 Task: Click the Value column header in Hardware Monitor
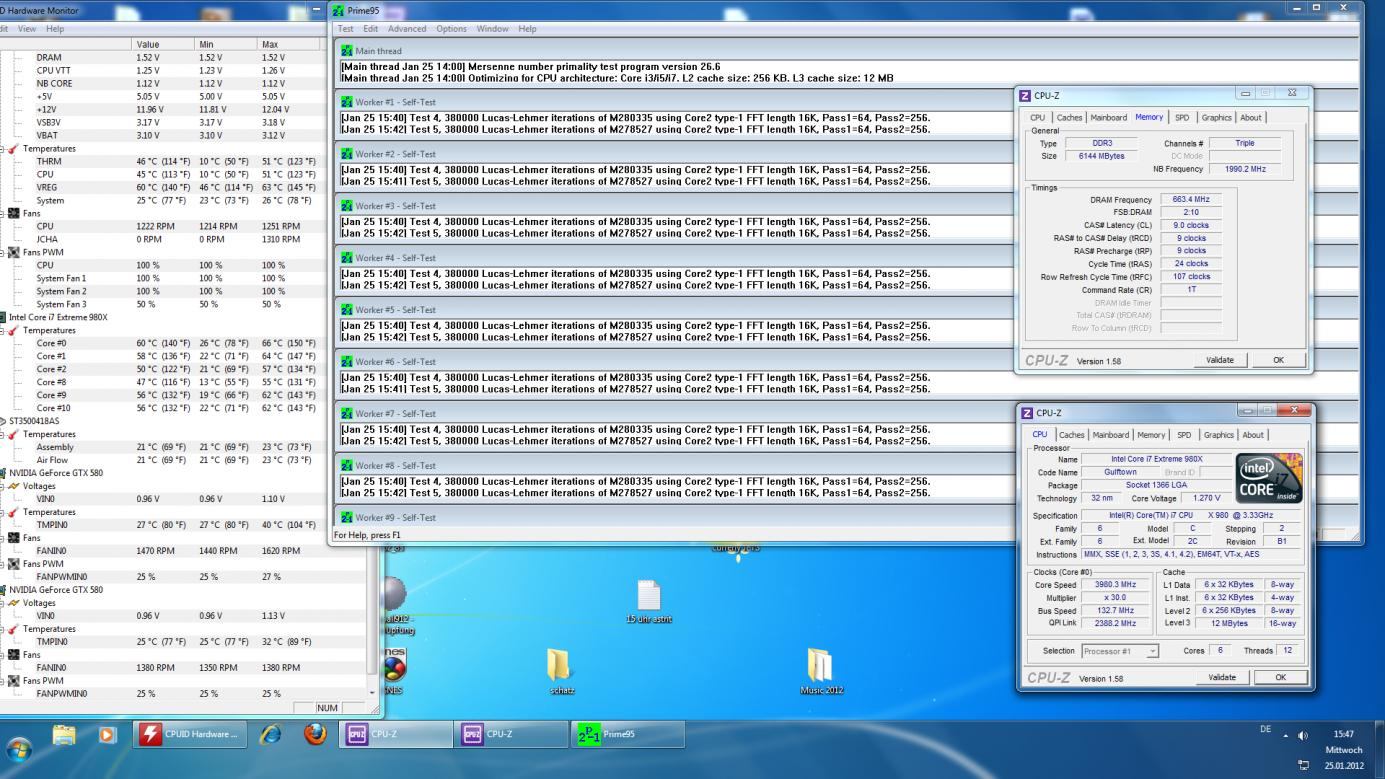pos(164,44)
